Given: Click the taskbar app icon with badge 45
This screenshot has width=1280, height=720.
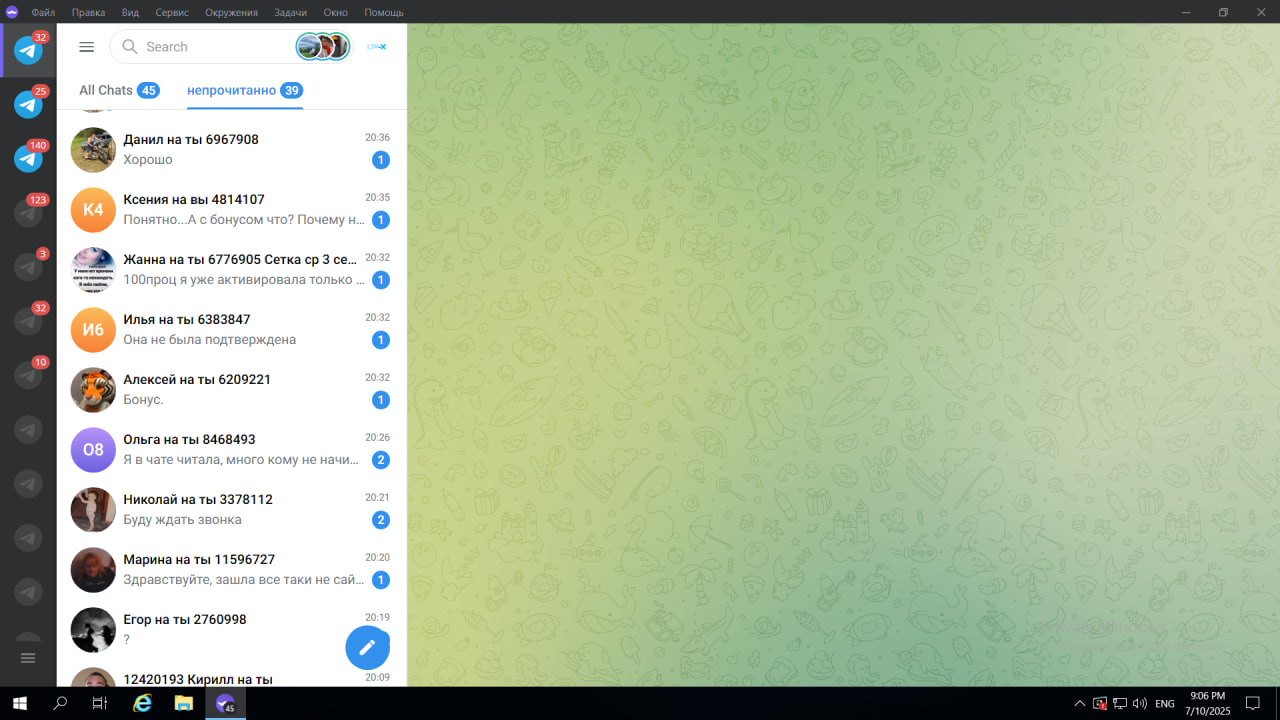Looking at the screenshot, I should coord(225,703).
